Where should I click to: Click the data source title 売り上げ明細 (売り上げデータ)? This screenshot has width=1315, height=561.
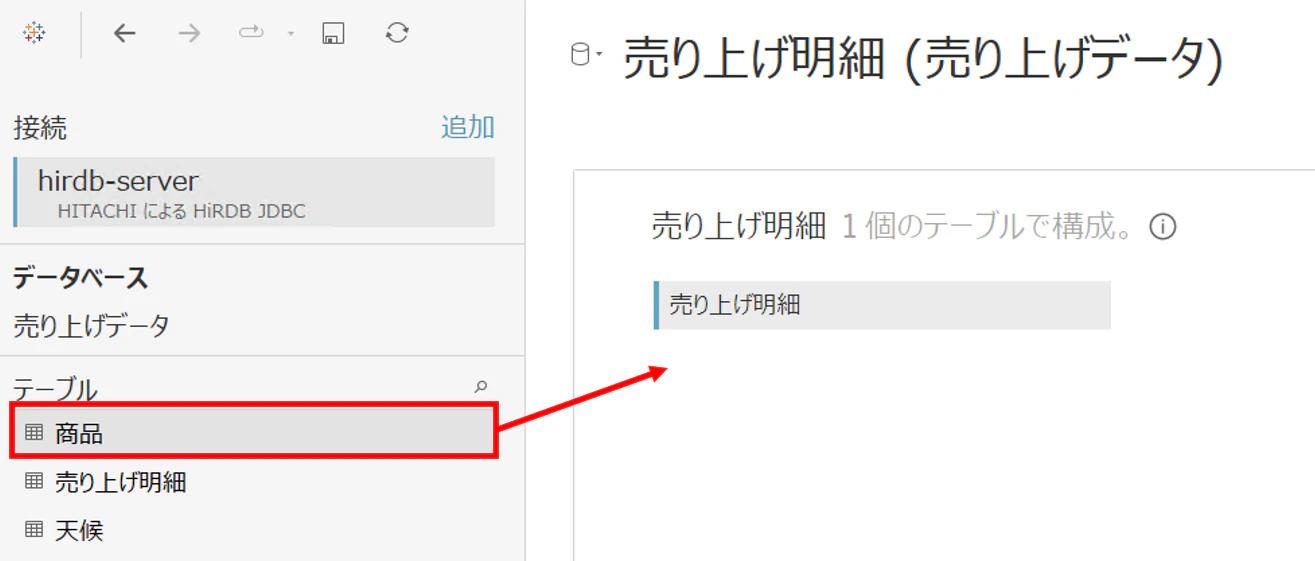pyautogui.click(x=923, y=59)
